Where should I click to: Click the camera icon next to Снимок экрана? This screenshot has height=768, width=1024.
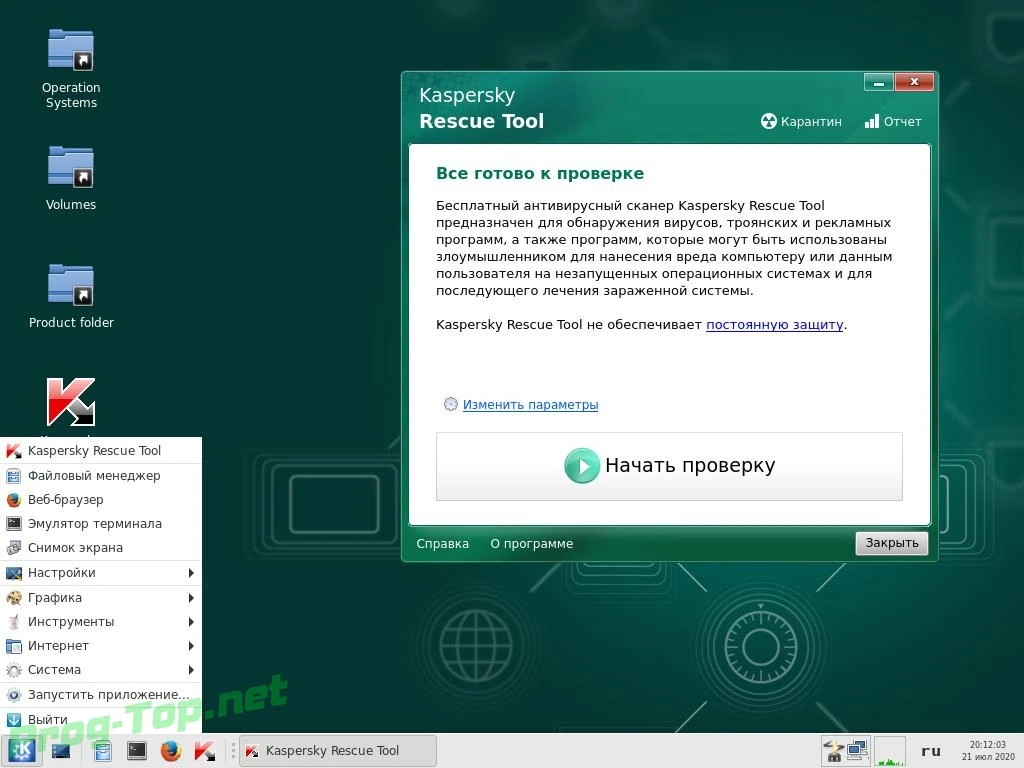pyautogui.click(x=14, y=548)
